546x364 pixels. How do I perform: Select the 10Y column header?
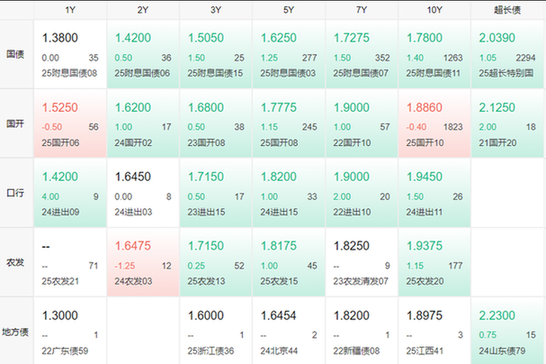[434, 10]
